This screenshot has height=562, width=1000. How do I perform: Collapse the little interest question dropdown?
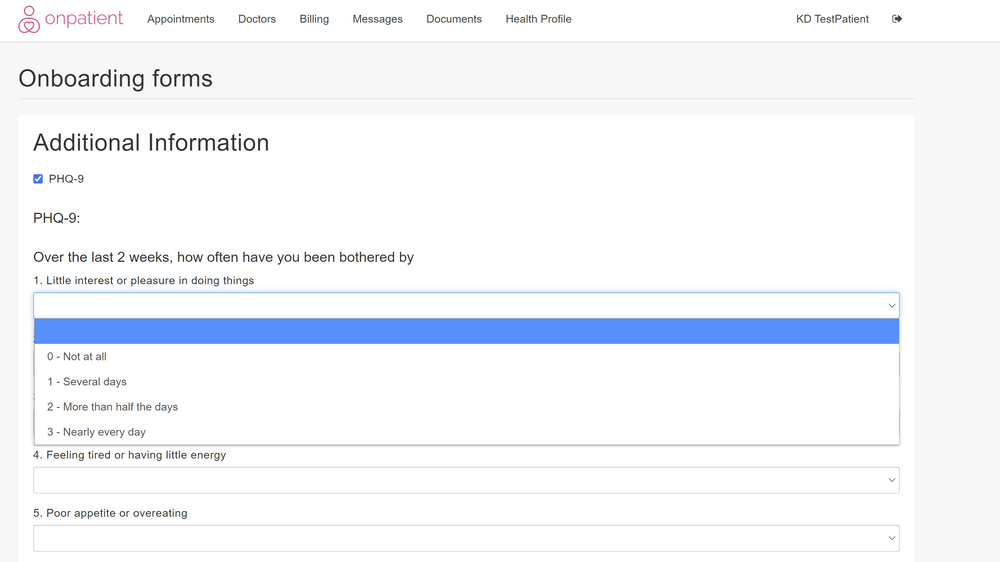[466, 305]
